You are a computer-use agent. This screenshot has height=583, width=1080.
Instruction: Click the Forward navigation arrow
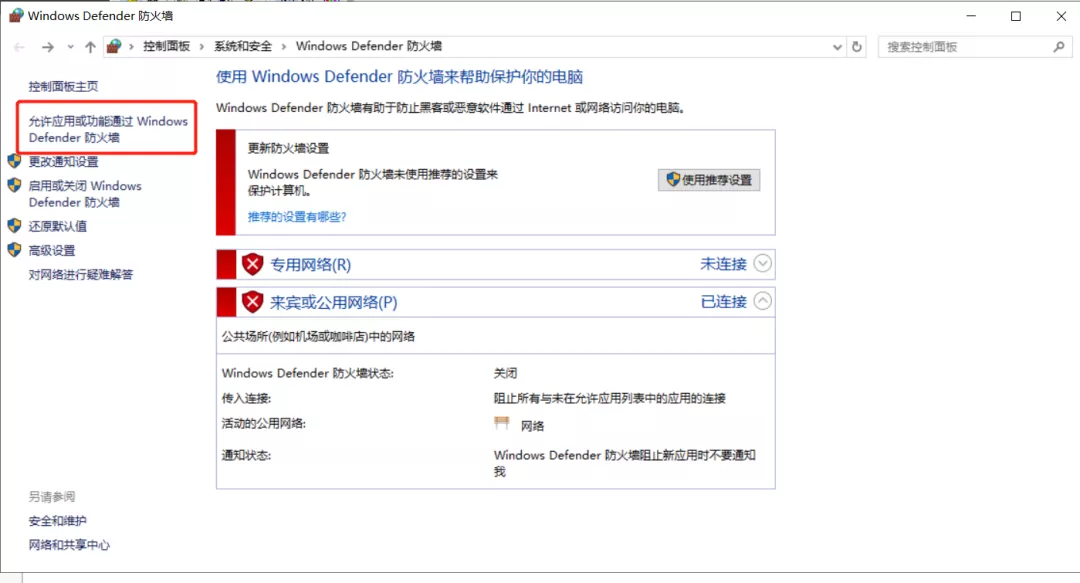(x=47, y=47)
